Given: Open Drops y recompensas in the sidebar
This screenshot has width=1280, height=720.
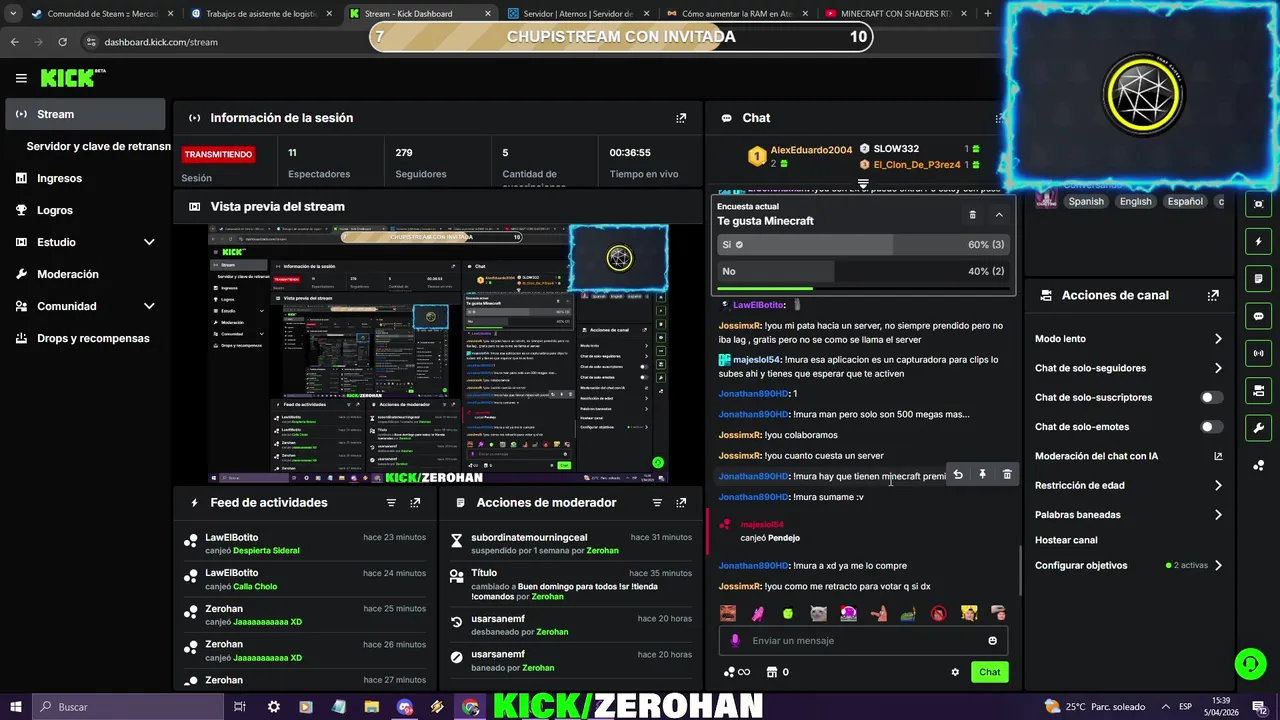Looking at the screenshot, I should coord(85,338).
